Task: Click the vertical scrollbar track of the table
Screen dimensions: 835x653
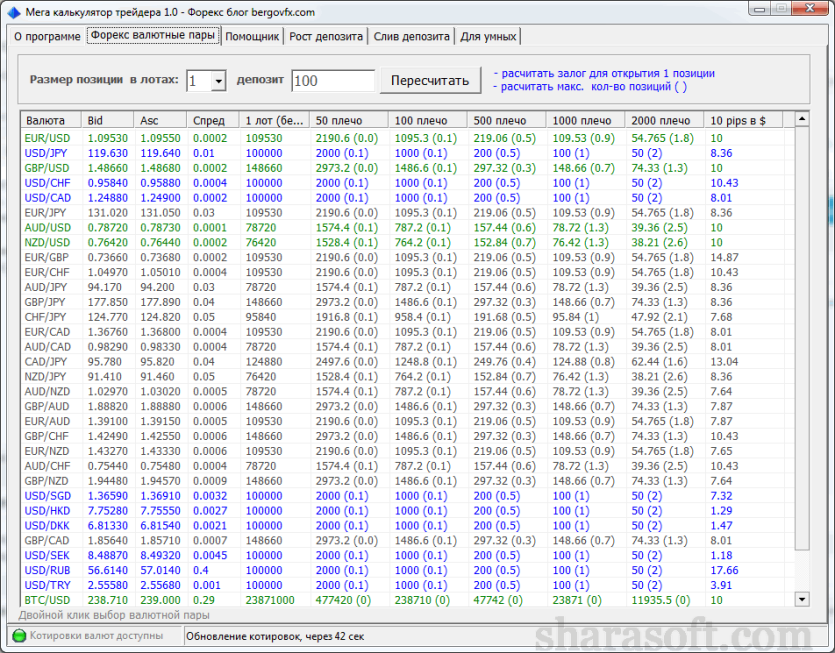Action: (802, 359)
